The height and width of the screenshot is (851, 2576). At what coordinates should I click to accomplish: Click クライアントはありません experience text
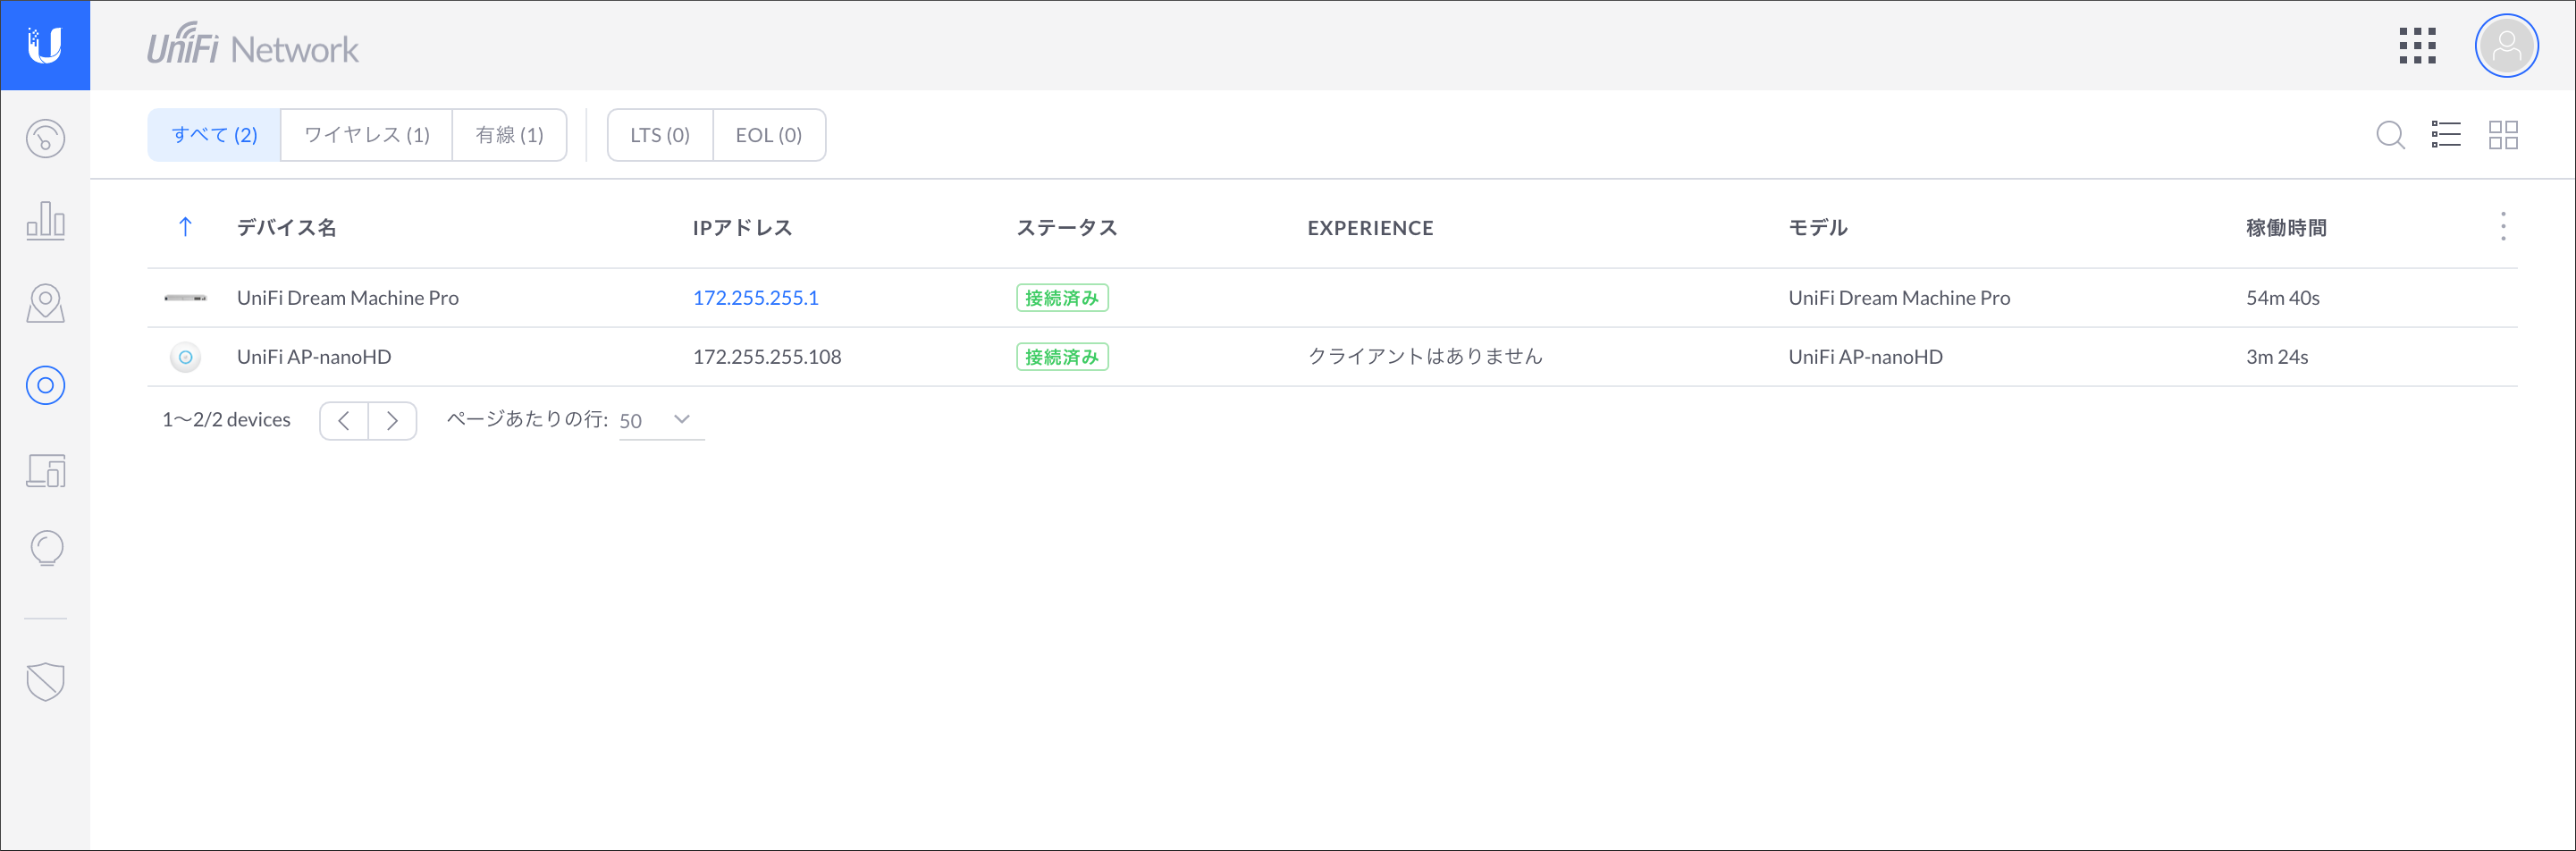click(1425, 357)
